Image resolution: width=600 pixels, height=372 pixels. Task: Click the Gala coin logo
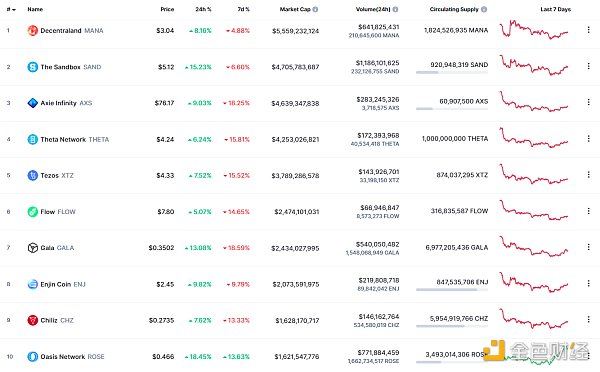[33, 248]
